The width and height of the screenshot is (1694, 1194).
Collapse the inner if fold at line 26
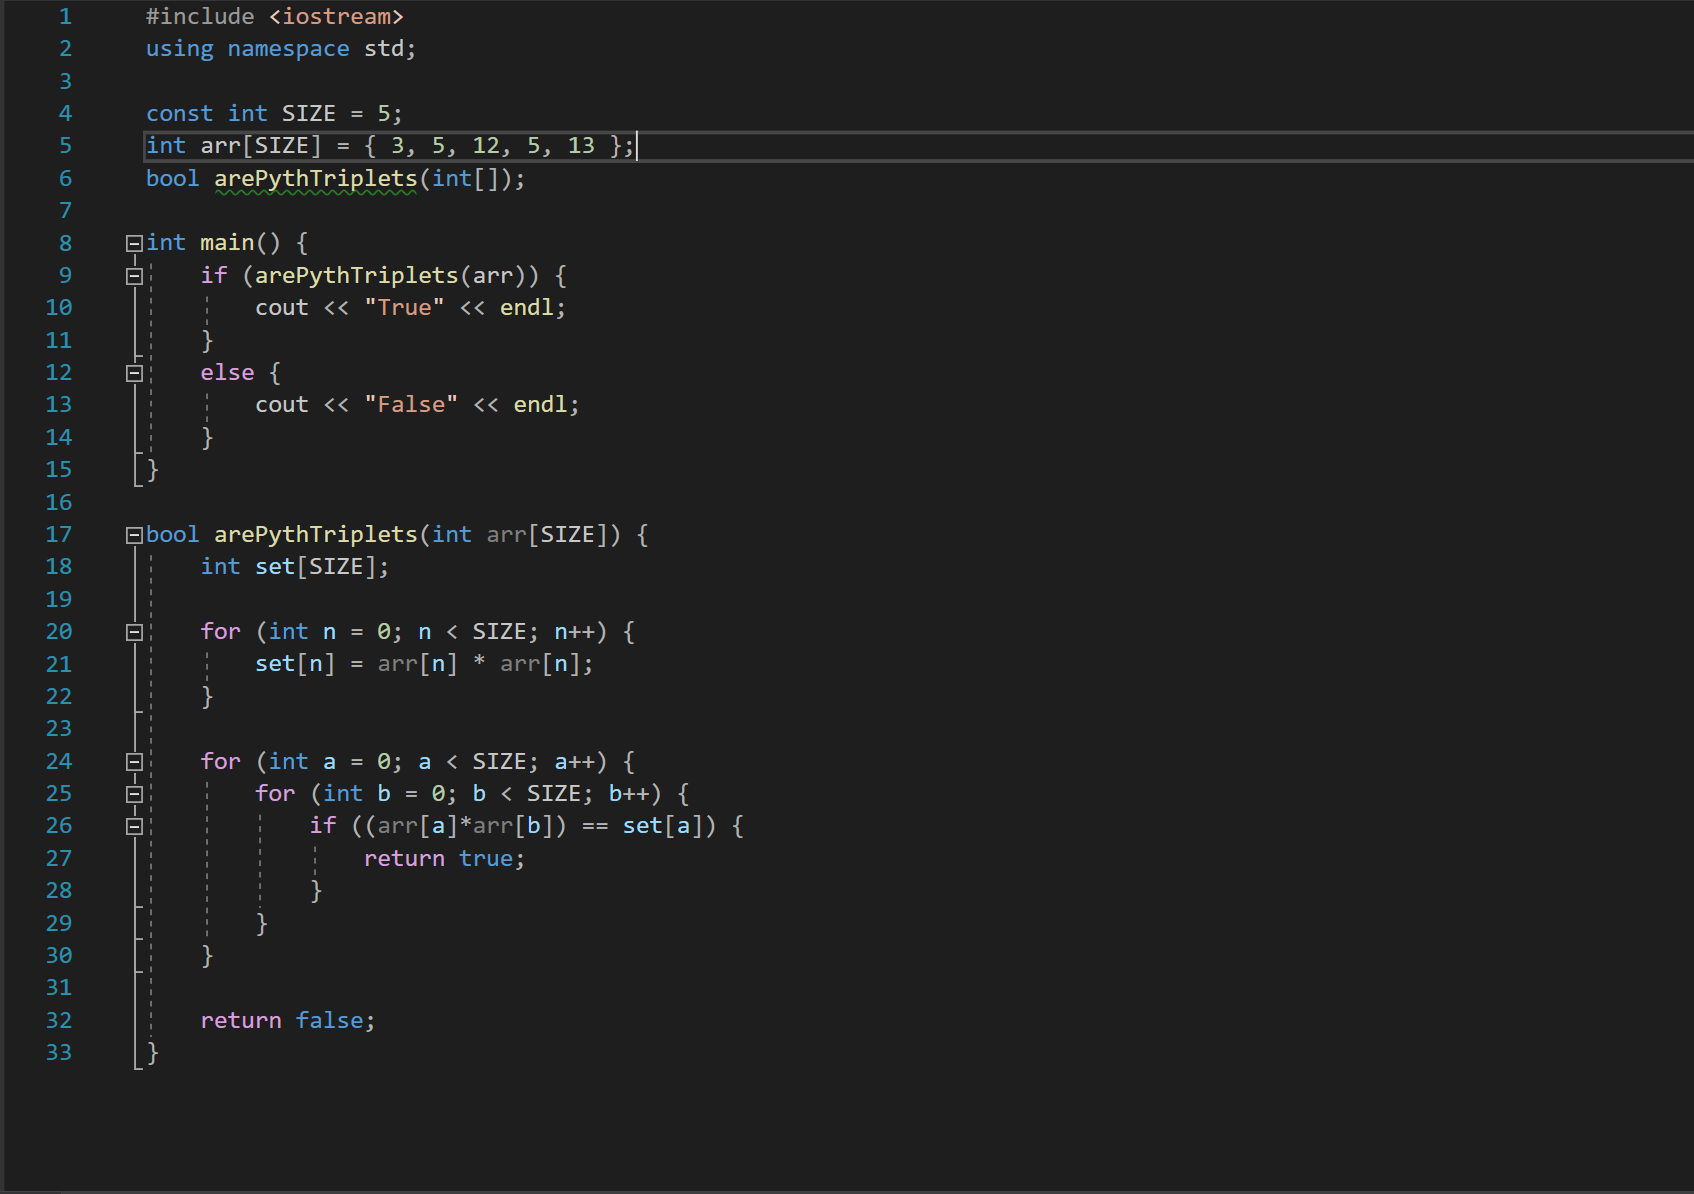pos(134,826)
